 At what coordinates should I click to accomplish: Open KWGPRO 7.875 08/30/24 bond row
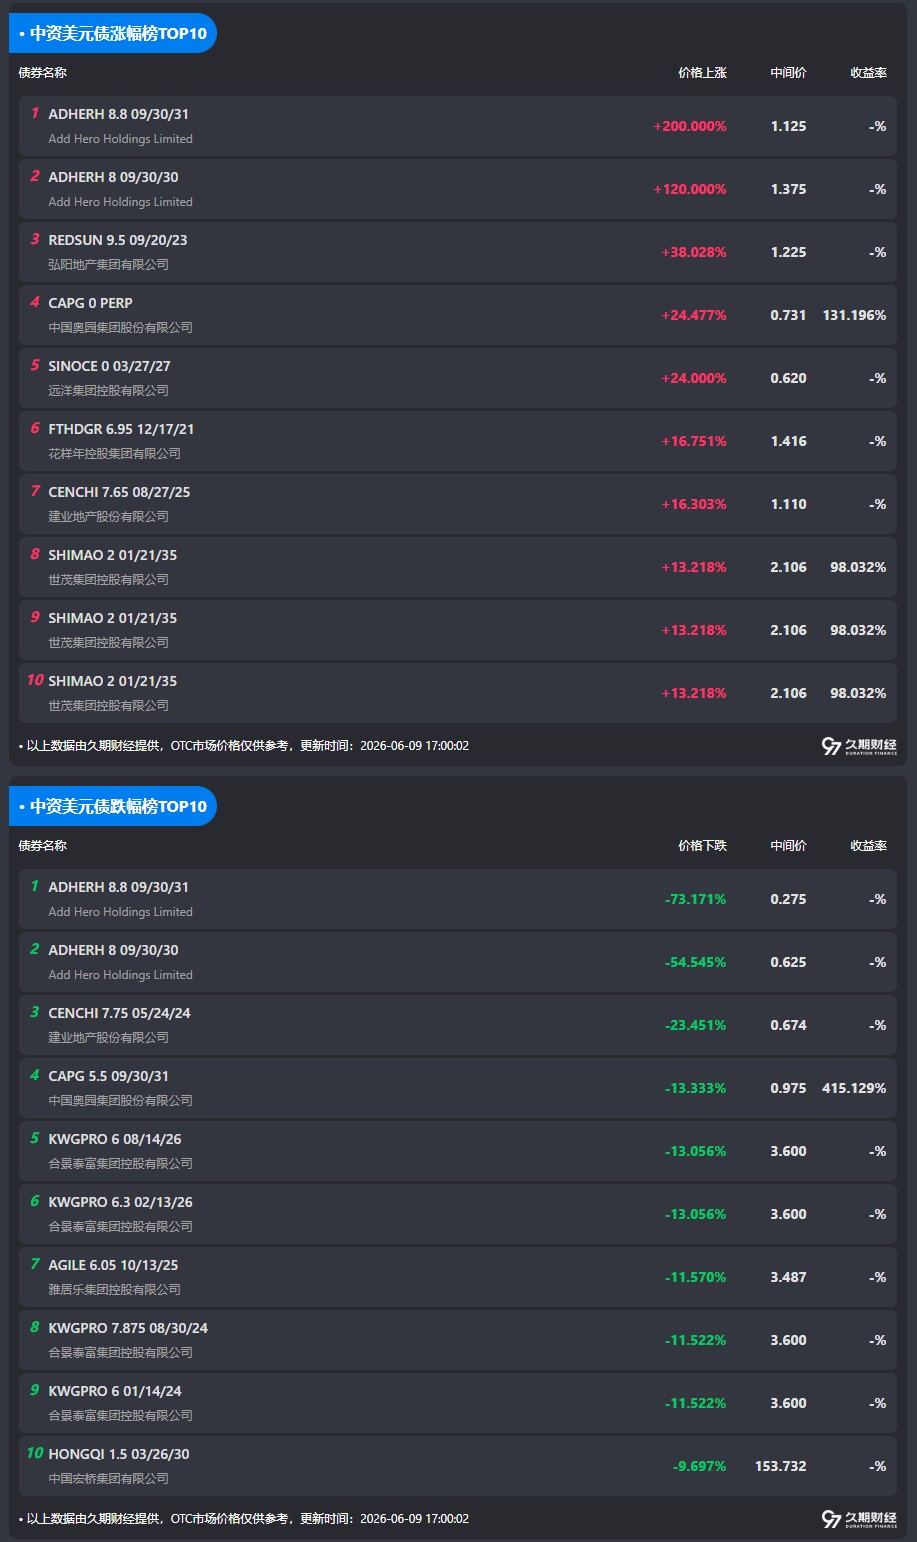(458, 1340)
